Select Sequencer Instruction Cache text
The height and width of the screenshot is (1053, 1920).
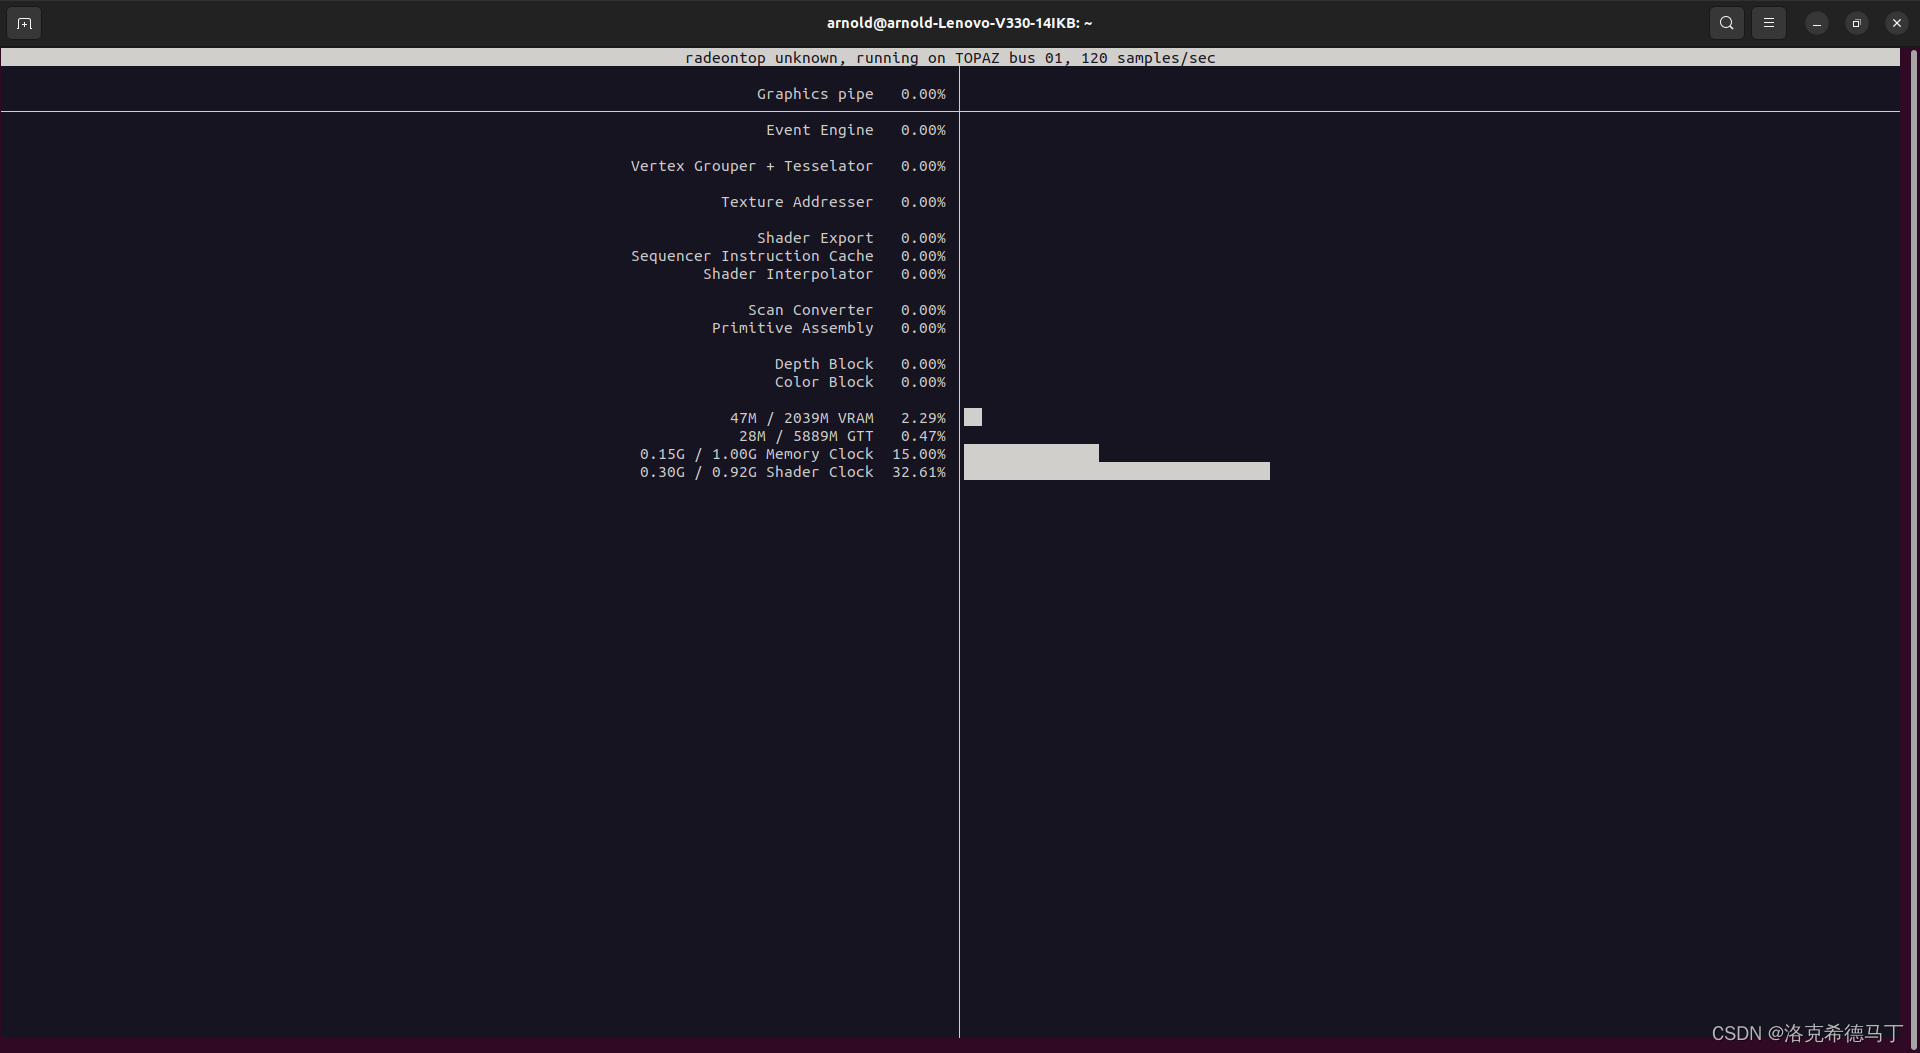[752, 256]
